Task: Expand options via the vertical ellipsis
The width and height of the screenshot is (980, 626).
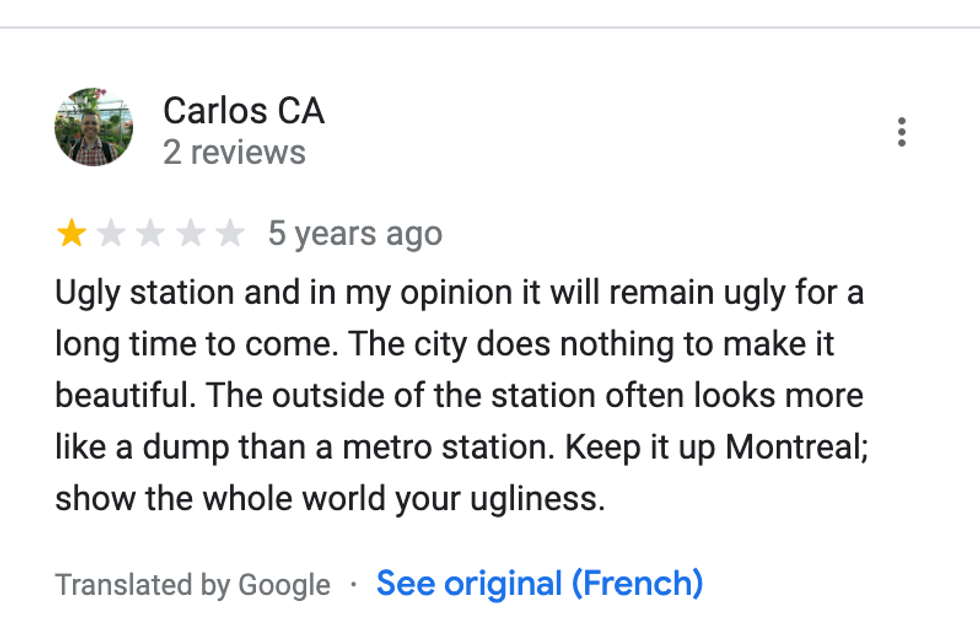Action: point(903,130)
